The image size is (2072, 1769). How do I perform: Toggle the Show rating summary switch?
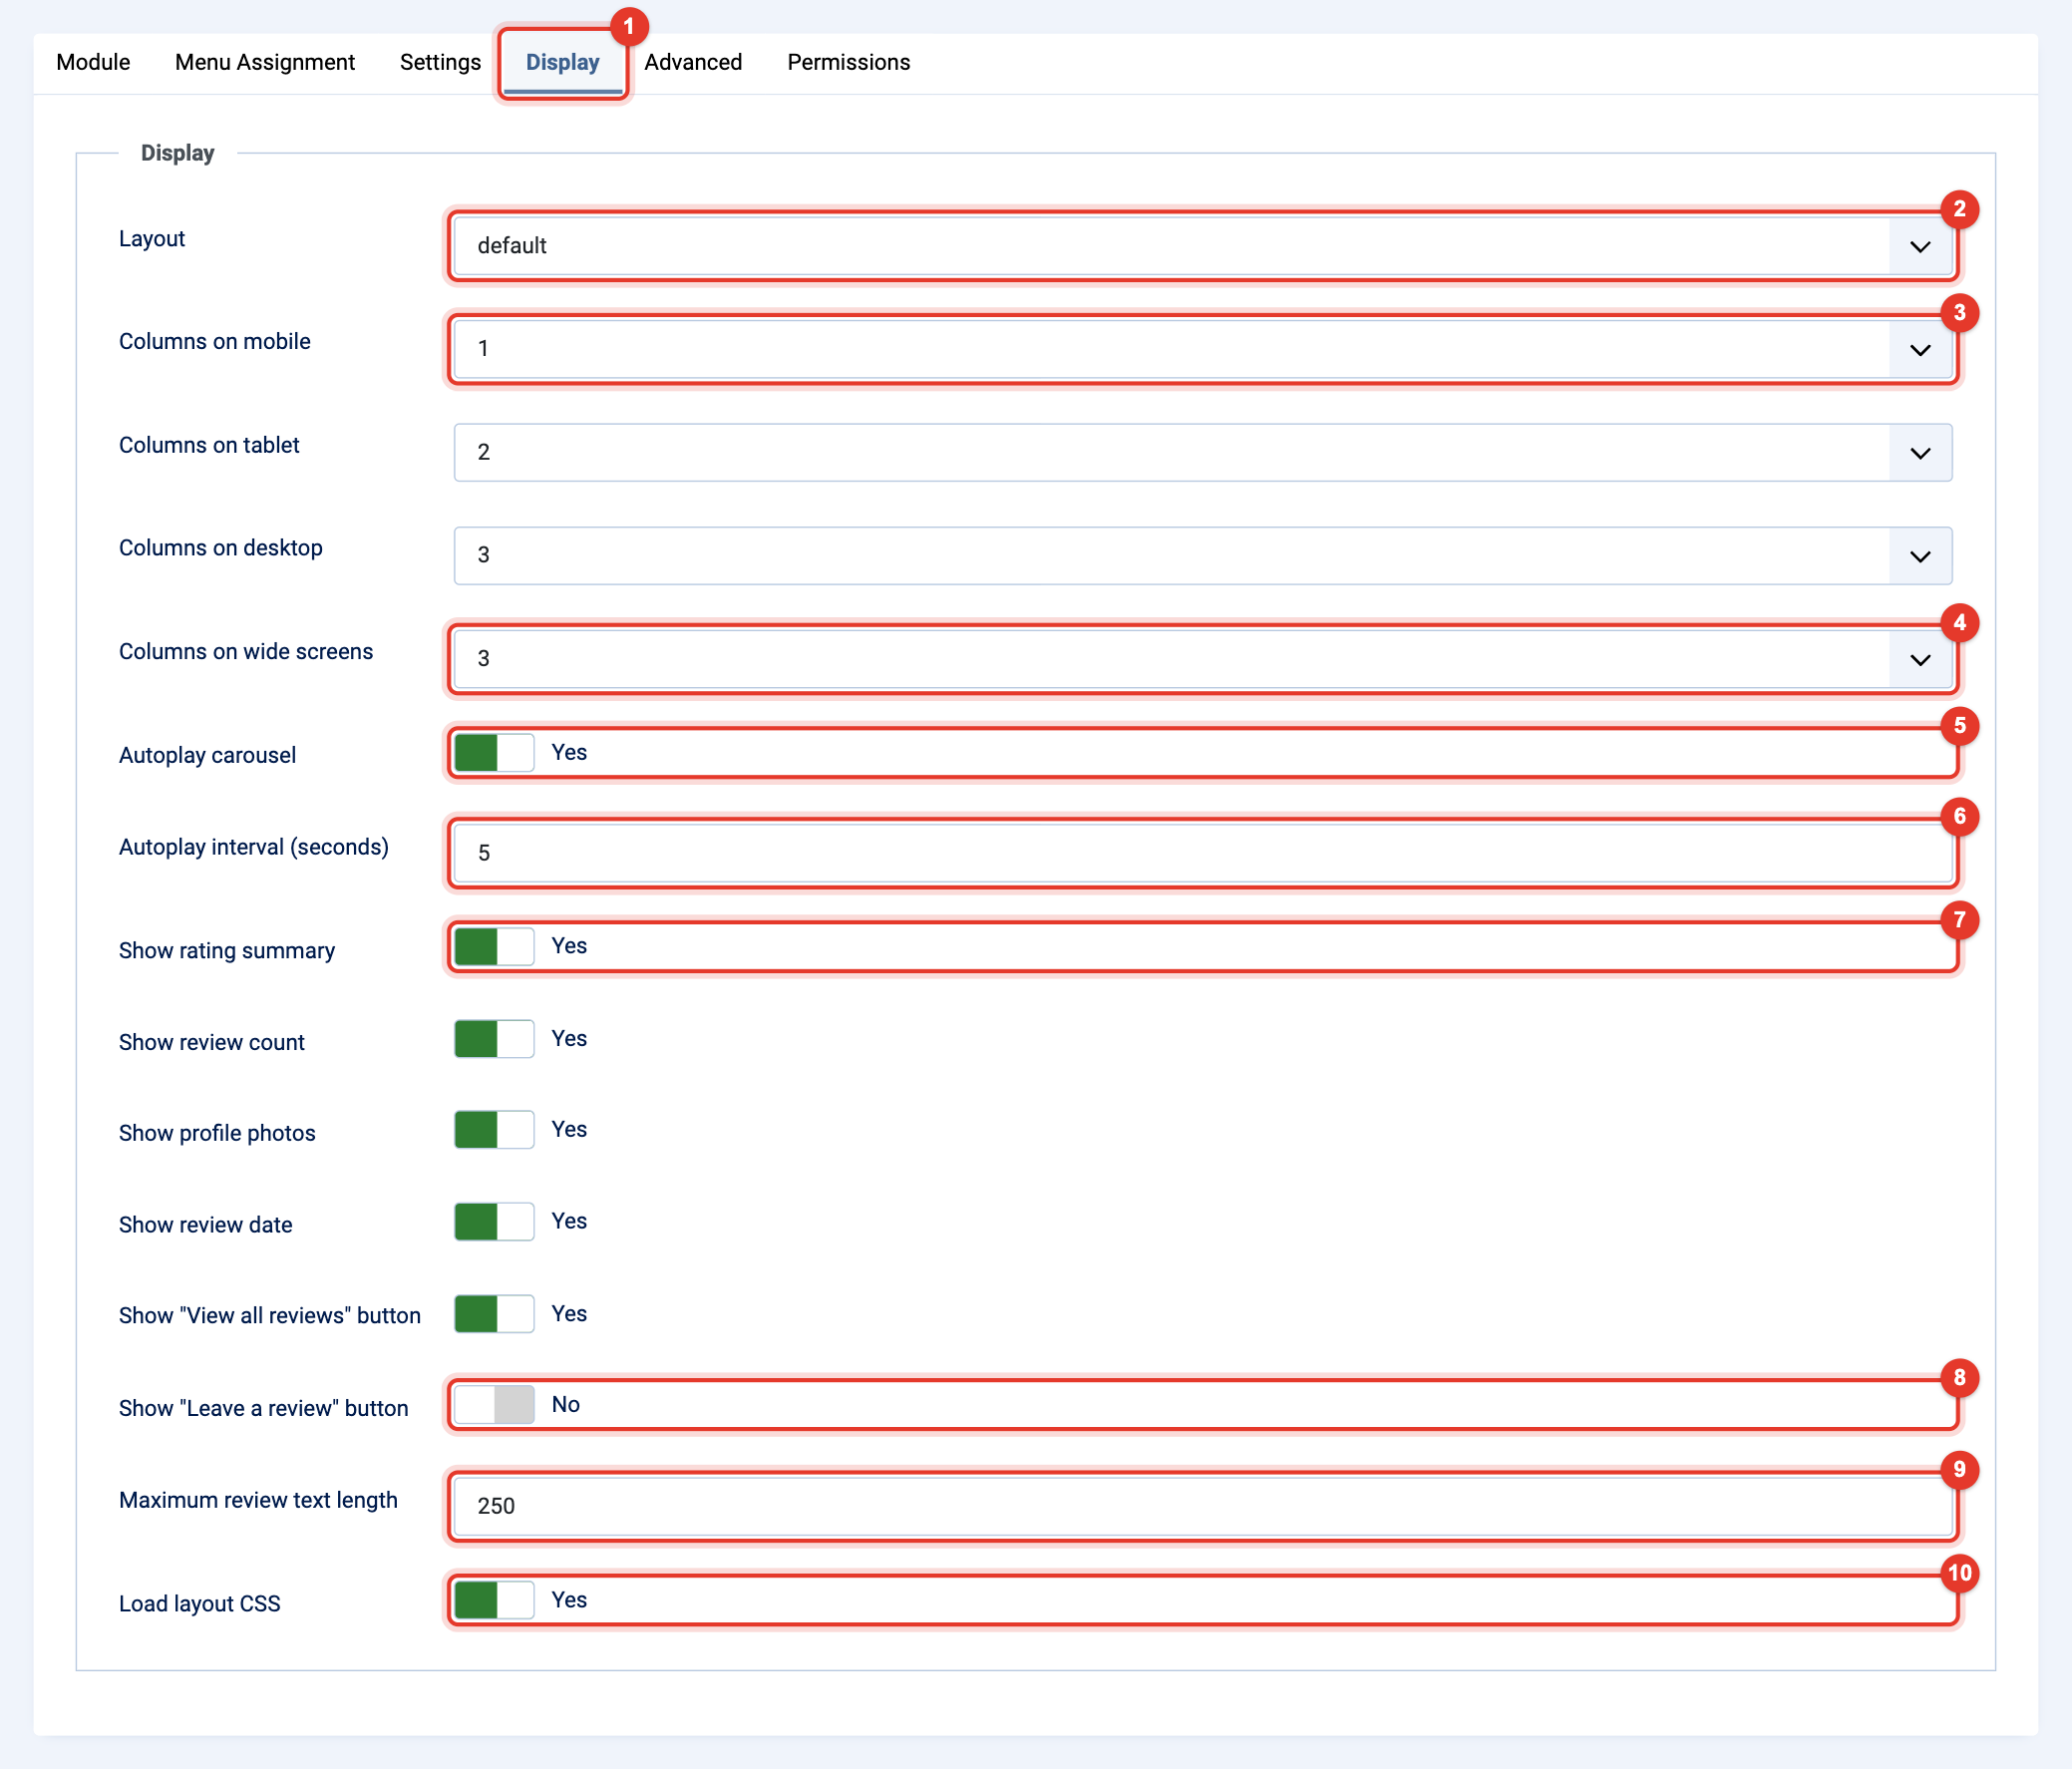pos(494,946)
